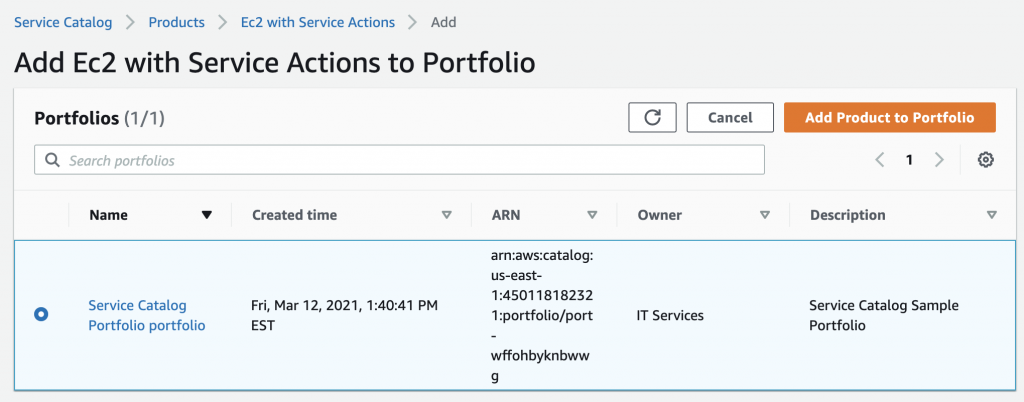This screenshot has height=402, width=1024.
Task: Click the Portfolios (1/1) heading
Action: [99, 118]
